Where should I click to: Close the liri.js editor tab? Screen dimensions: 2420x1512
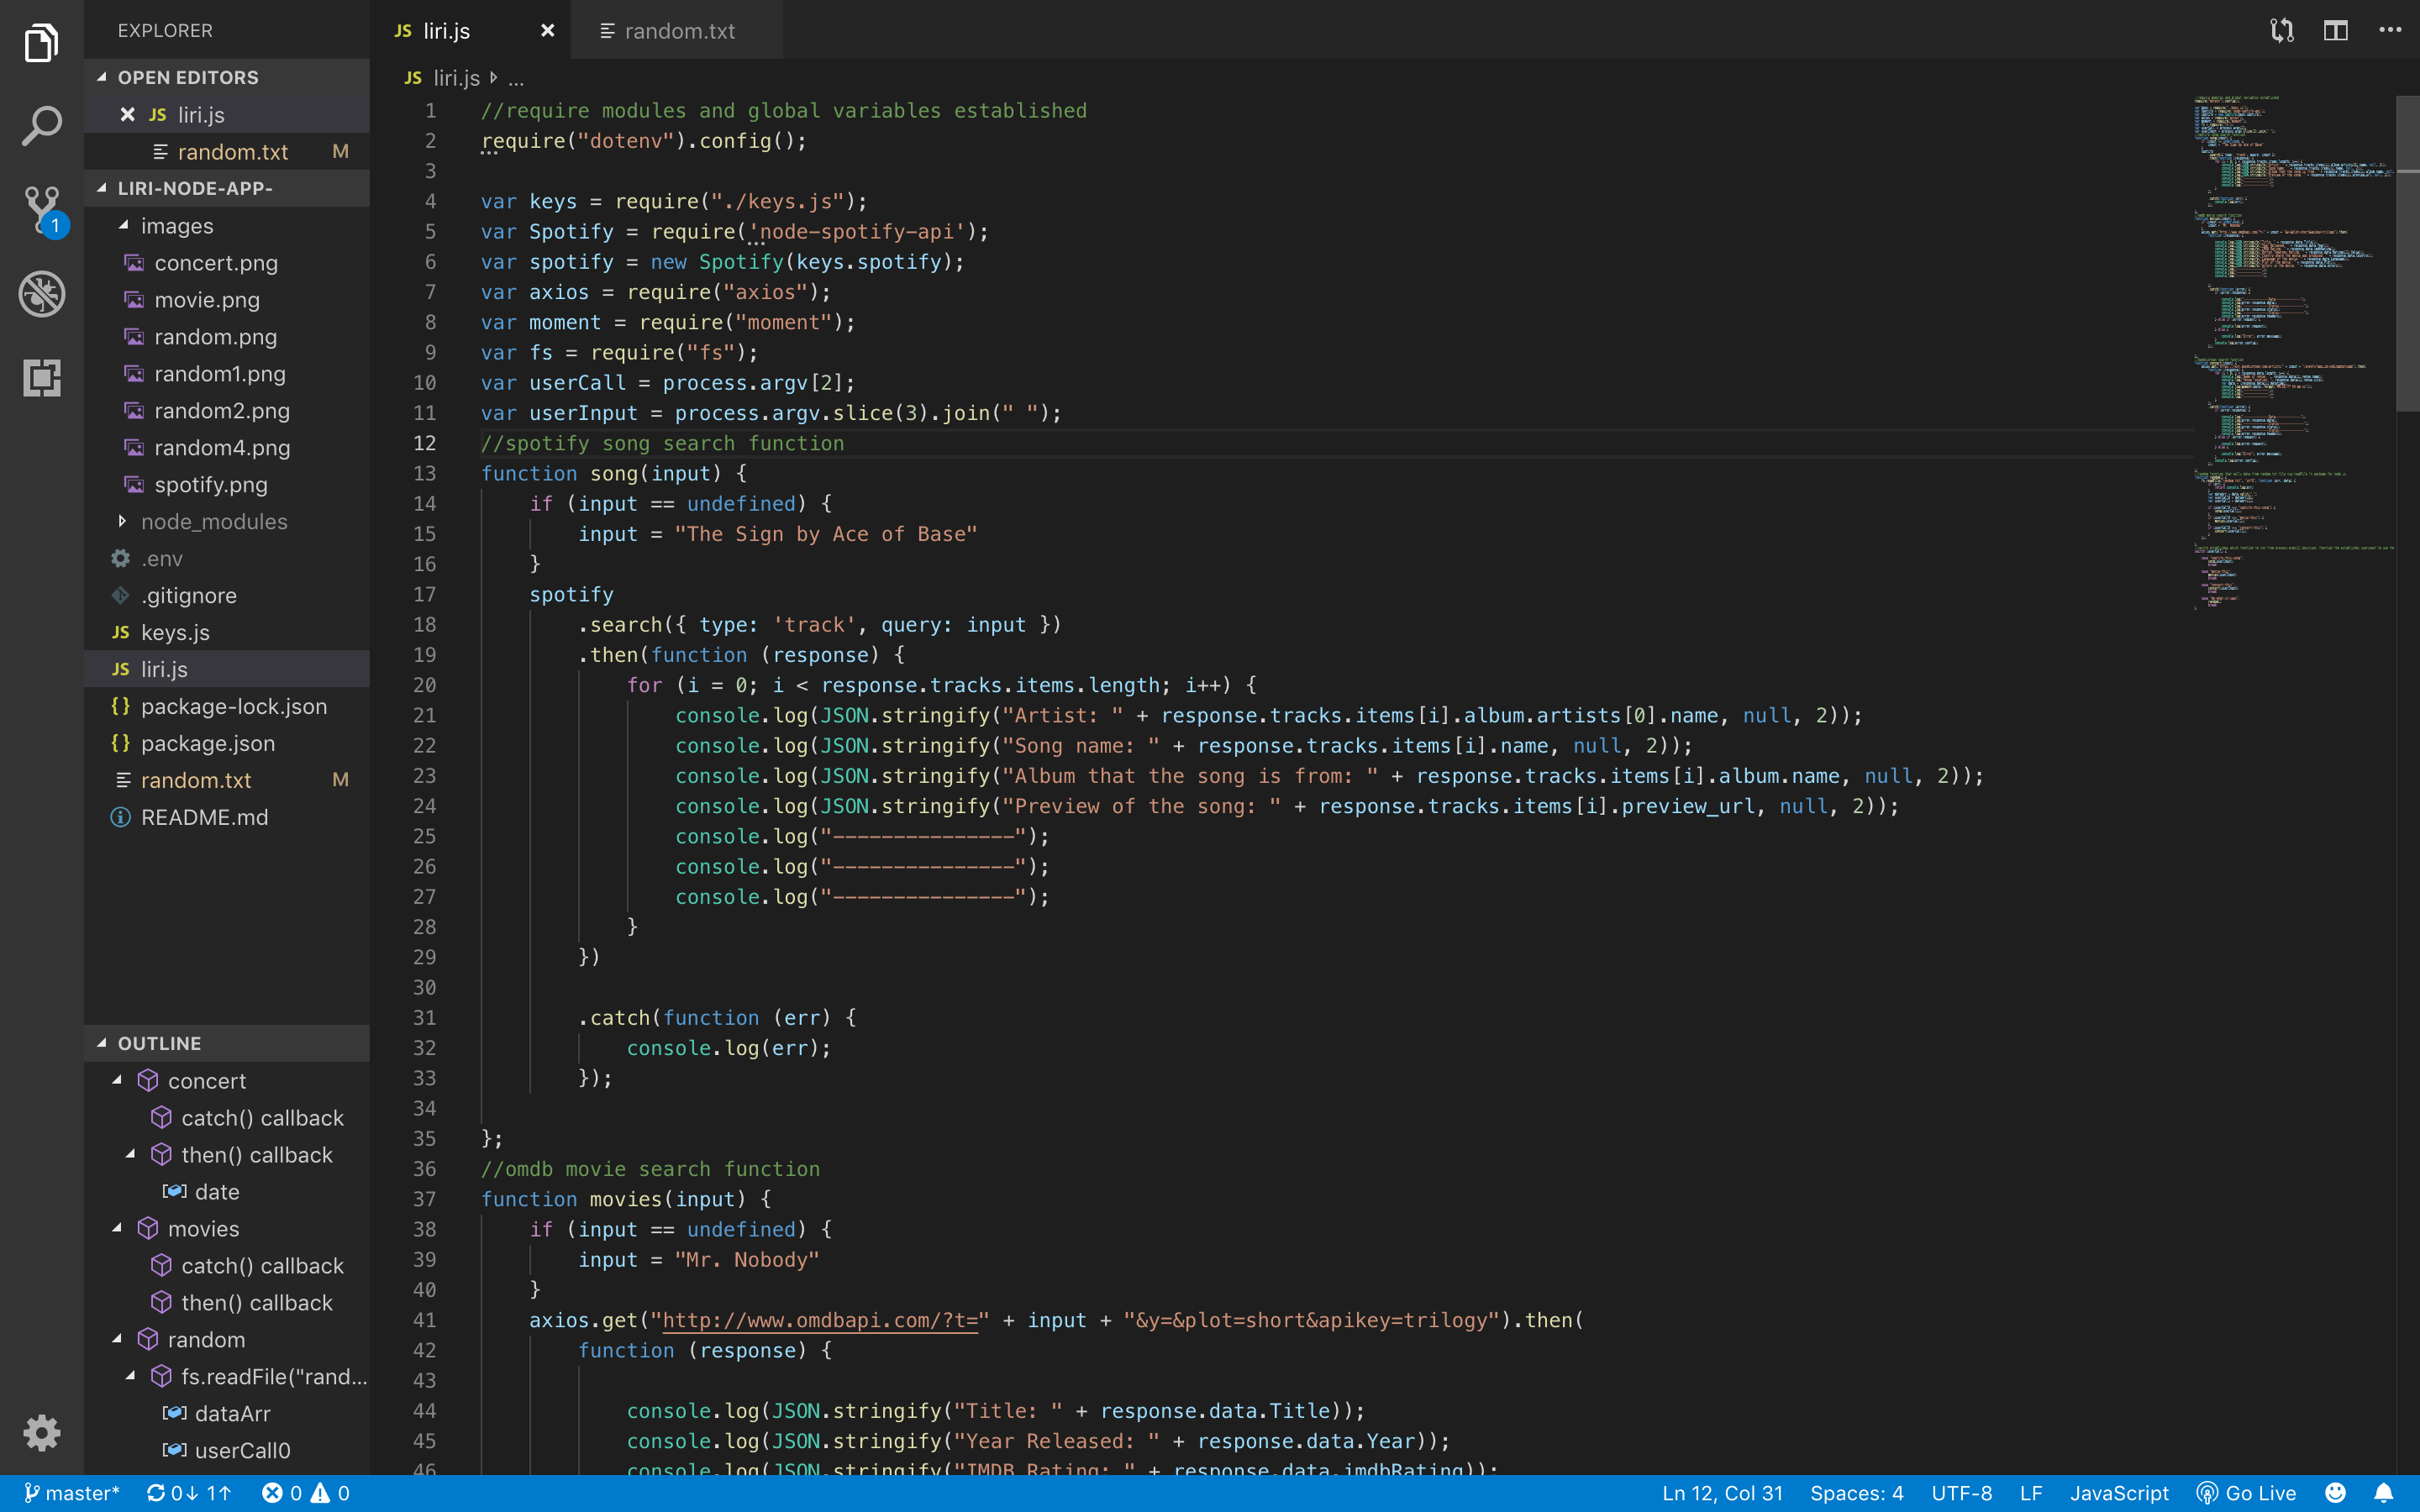coord(547,31)
